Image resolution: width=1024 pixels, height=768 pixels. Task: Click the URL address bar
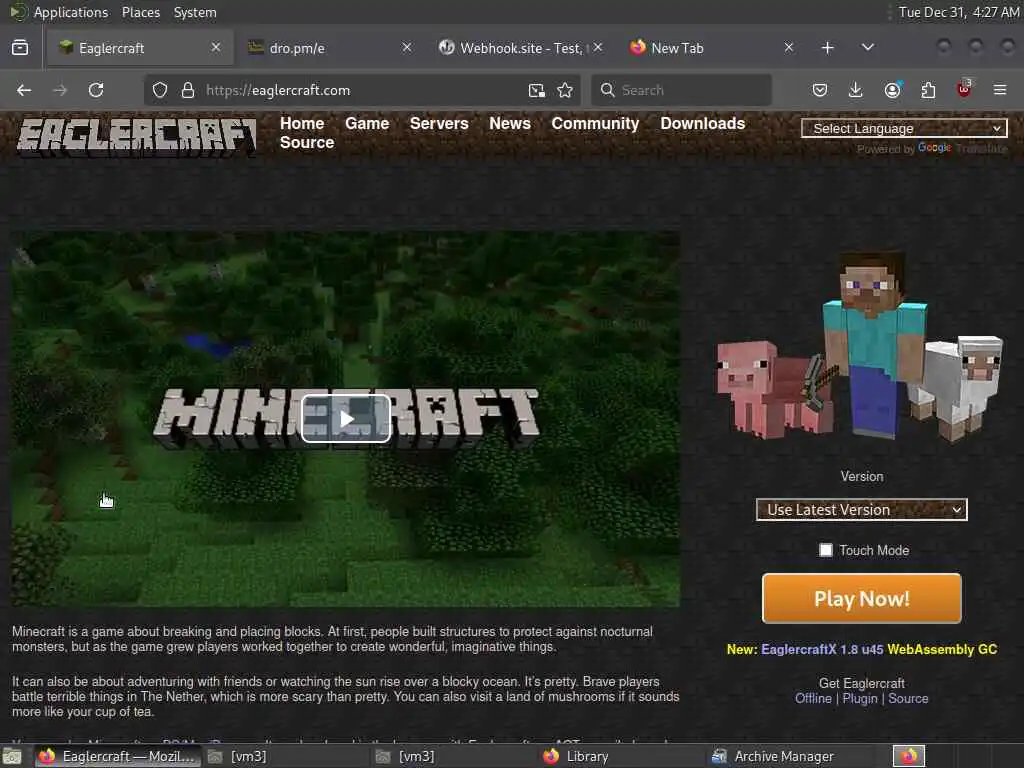362,90
